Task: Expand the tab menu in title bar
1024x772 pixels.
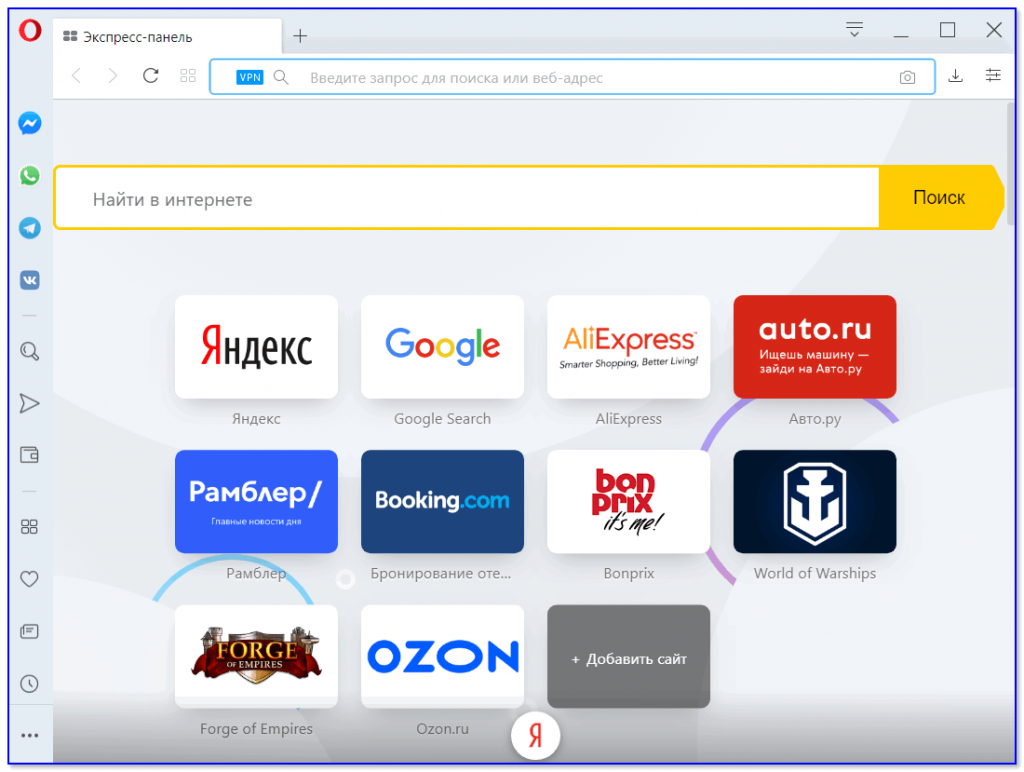Action: point(854,30)
